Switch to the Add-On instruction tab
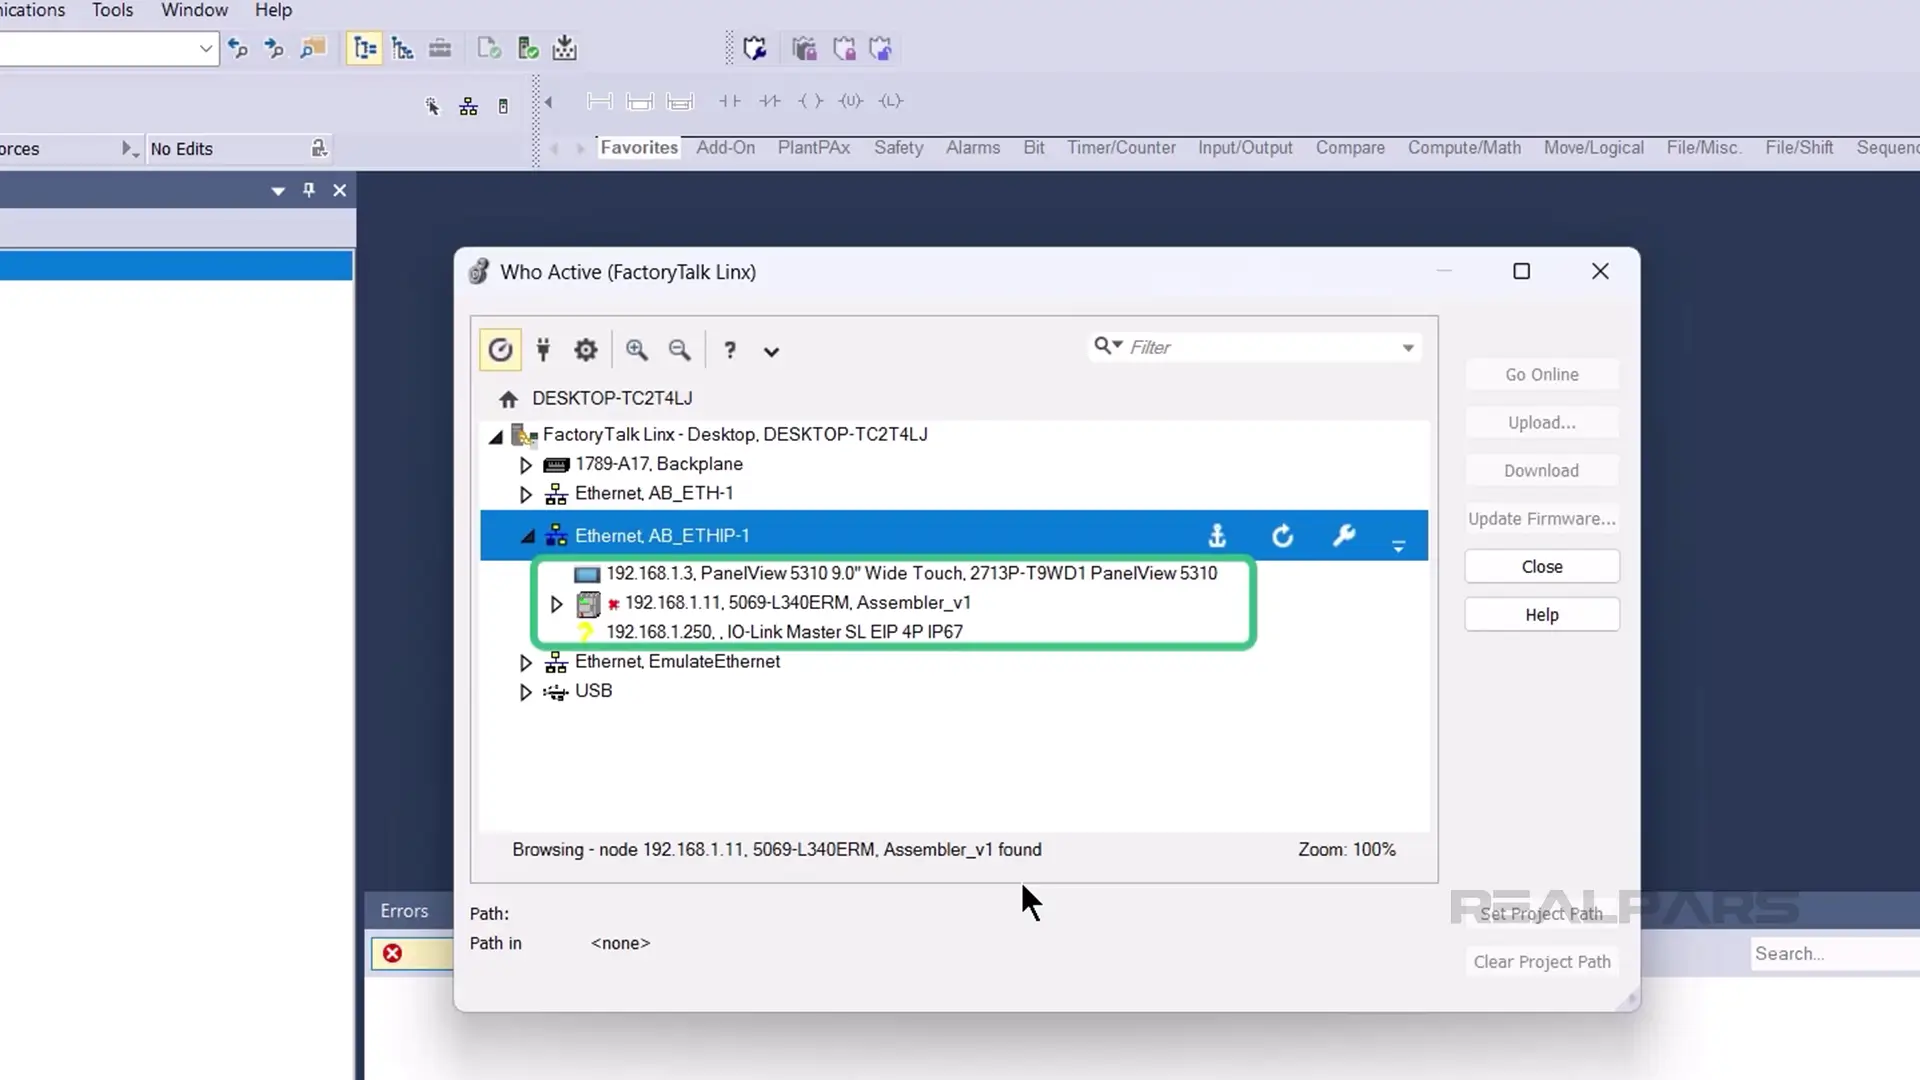Screen dimensions: 1920x1080 pyautogui.click(x=725, y=147)
